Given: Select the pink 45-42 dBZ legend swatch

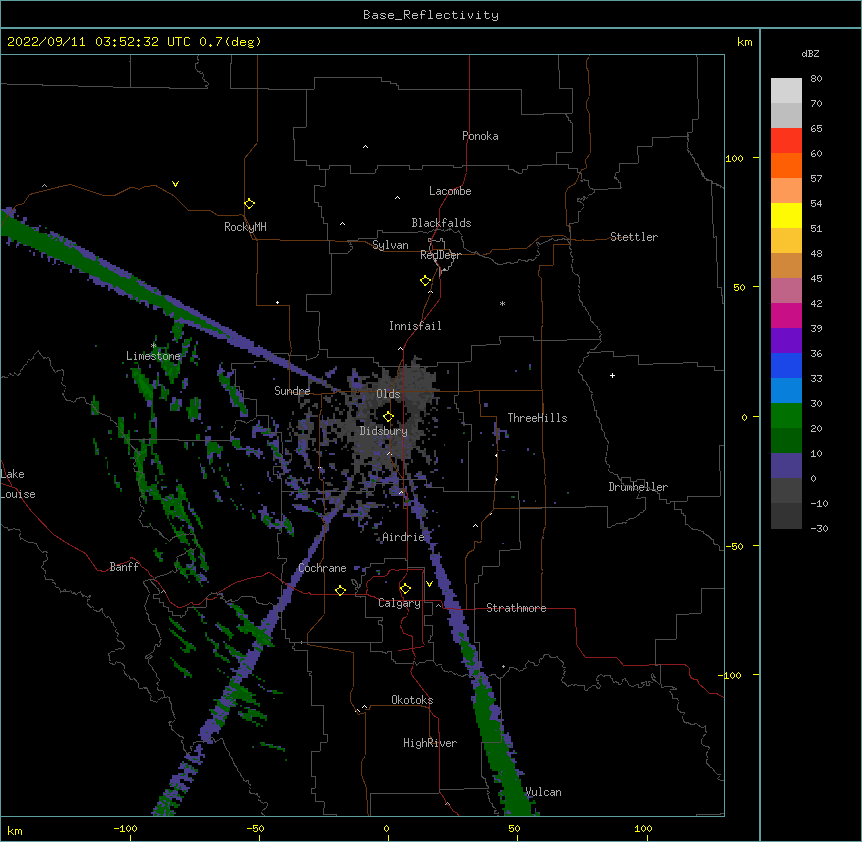Looking at the screenshot, I should 786,291.
